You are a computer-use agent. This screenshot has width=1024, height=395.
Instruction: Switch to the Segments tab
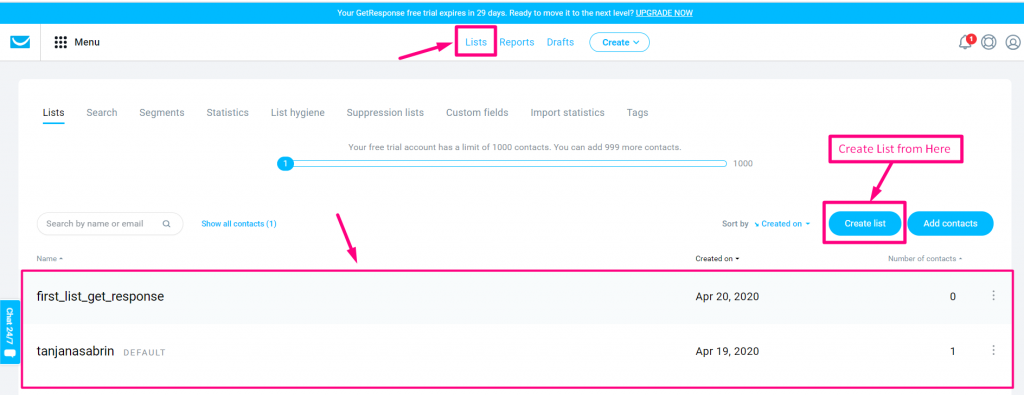click(162, 113)
